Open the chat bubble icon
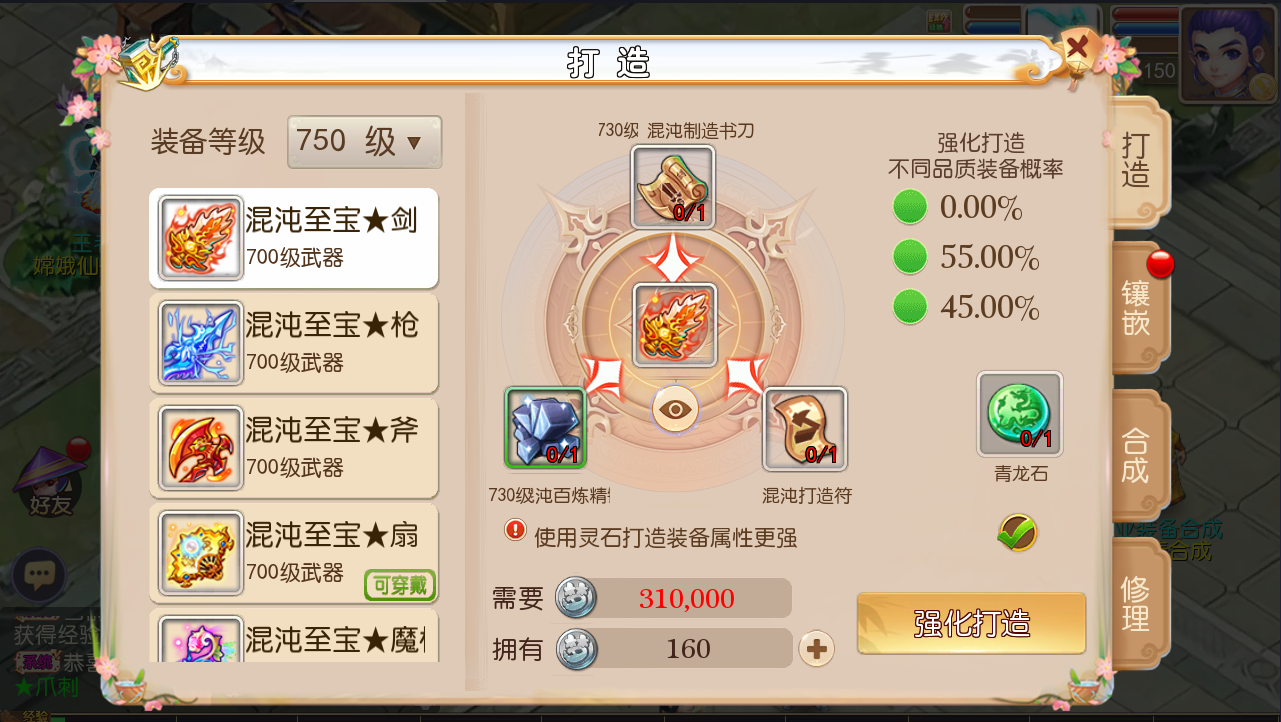1281x722 pixels. [x=40, y=575]
